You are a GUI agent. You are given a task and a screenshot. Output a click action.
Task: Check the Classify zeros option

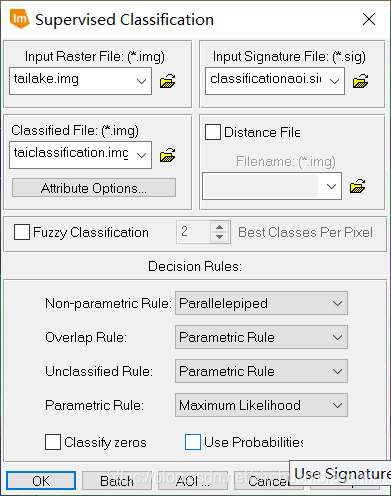53,442
